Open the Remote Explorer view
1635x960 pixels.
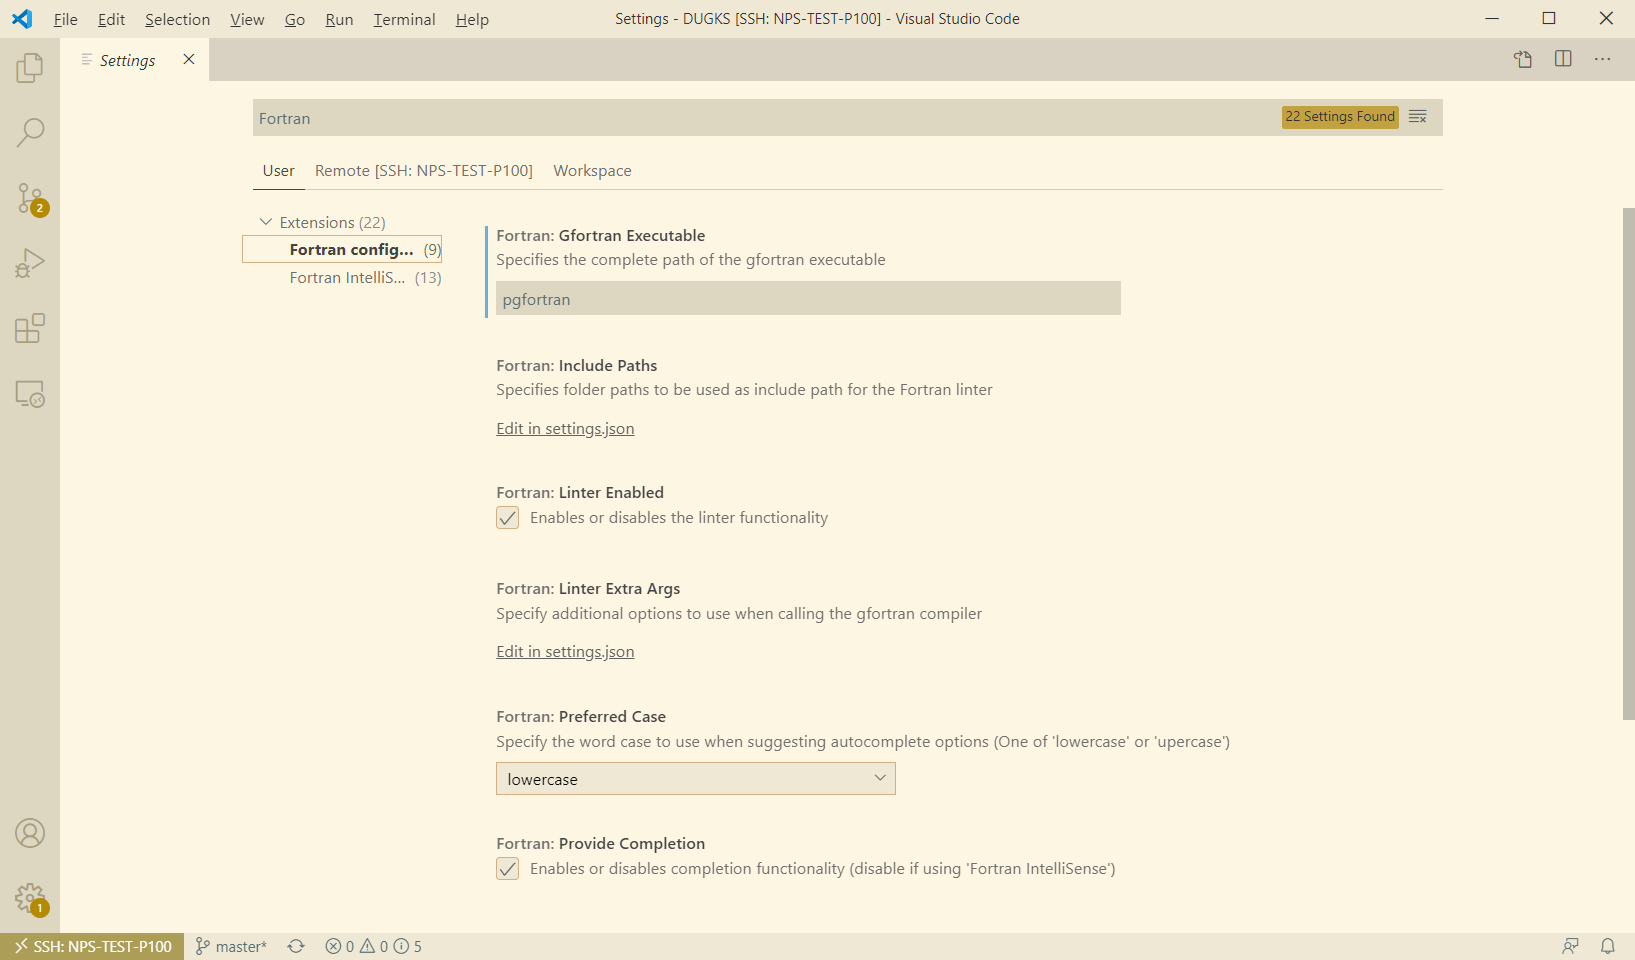30,394
